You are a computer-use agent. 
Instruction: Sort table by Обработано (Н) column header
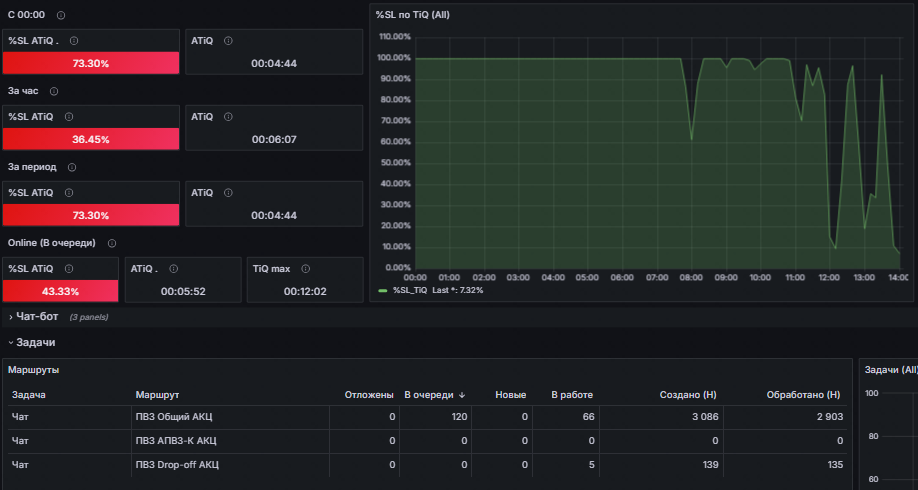[803, 395]
